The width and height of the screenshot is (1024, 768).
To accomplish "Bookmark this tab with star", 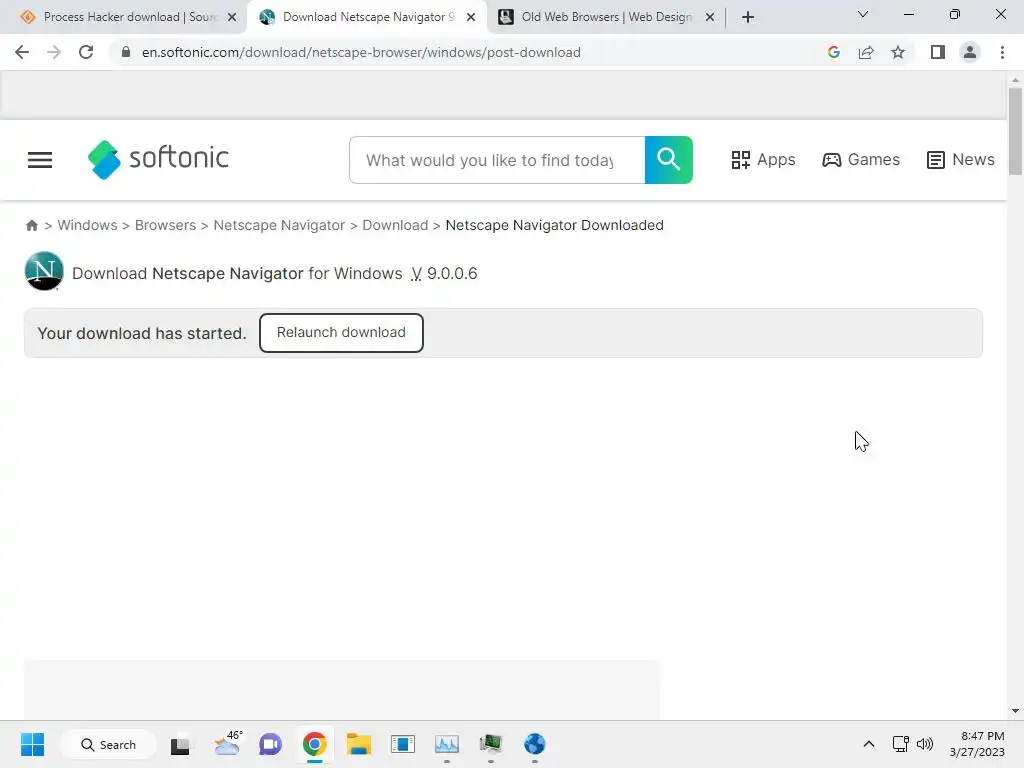I will point(898,52).
